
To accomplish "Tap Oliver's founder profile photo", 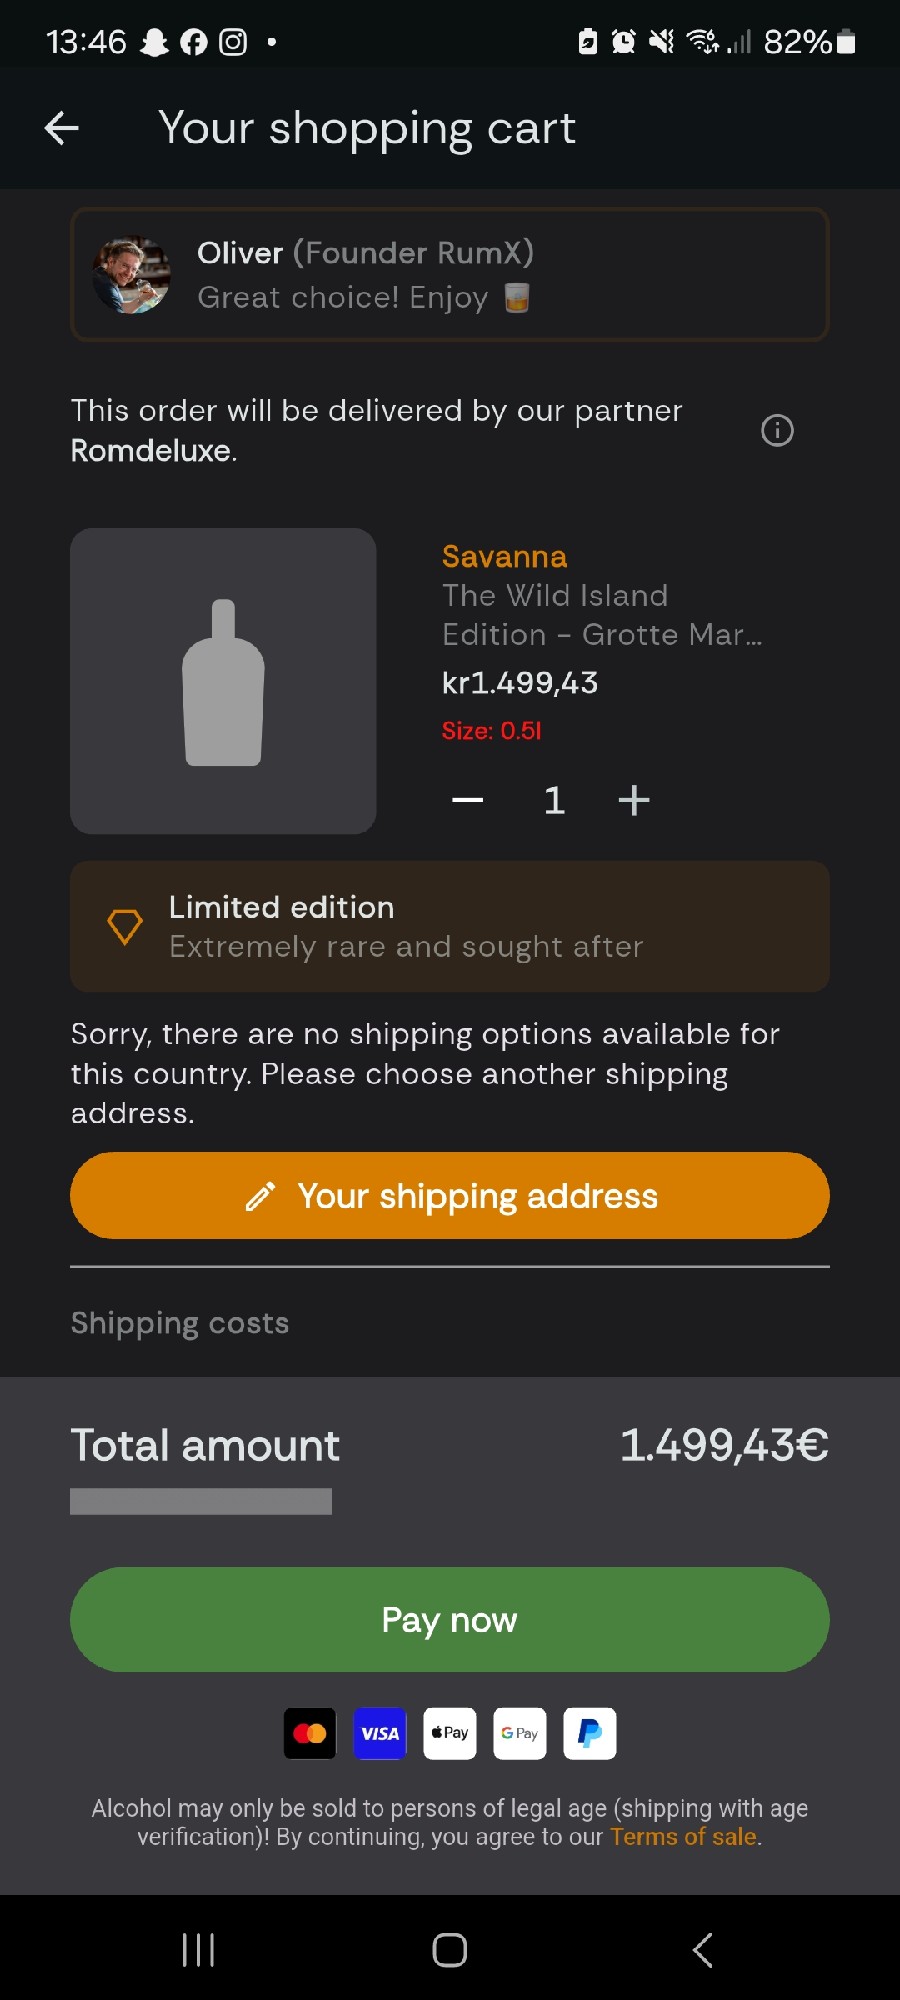I will point(132,275).
